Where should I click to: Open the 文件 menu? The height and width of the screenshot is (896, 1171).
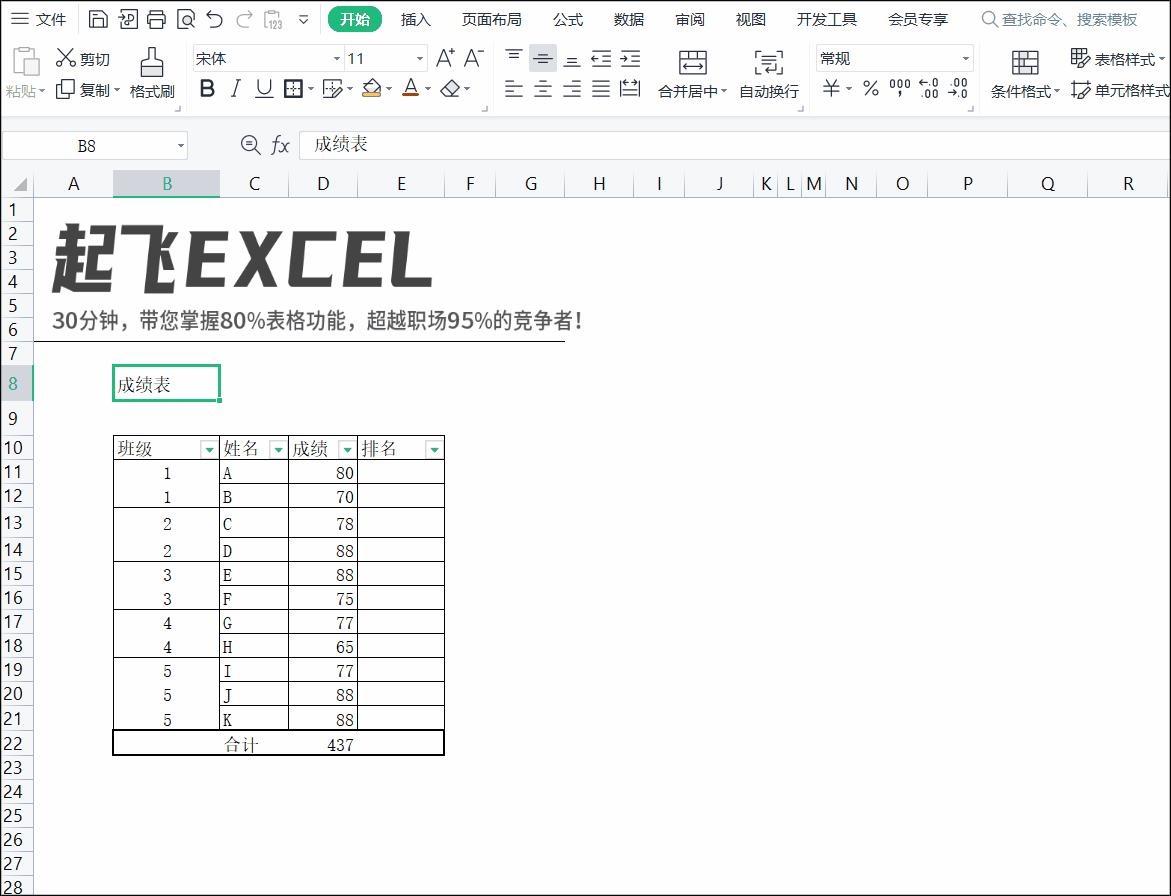click(x=39, y=19)
